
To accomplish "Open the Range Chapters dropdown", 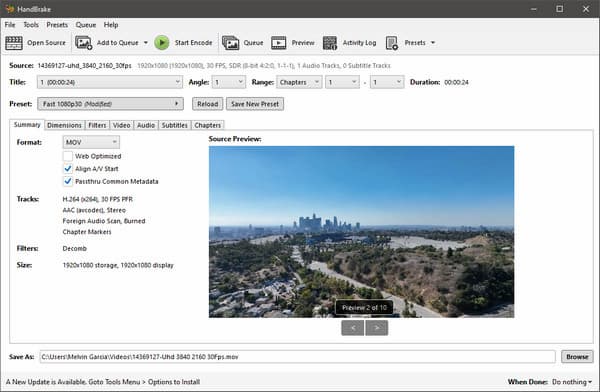I will coord(299,82).
